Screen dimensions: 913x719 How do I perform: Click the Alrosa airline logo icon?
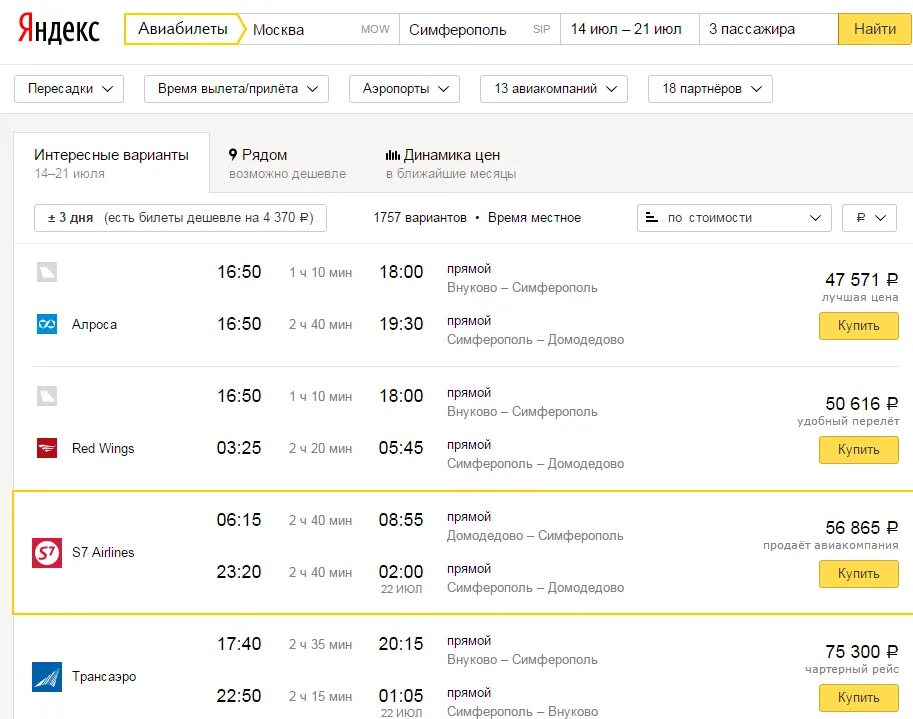pos(47,324)
